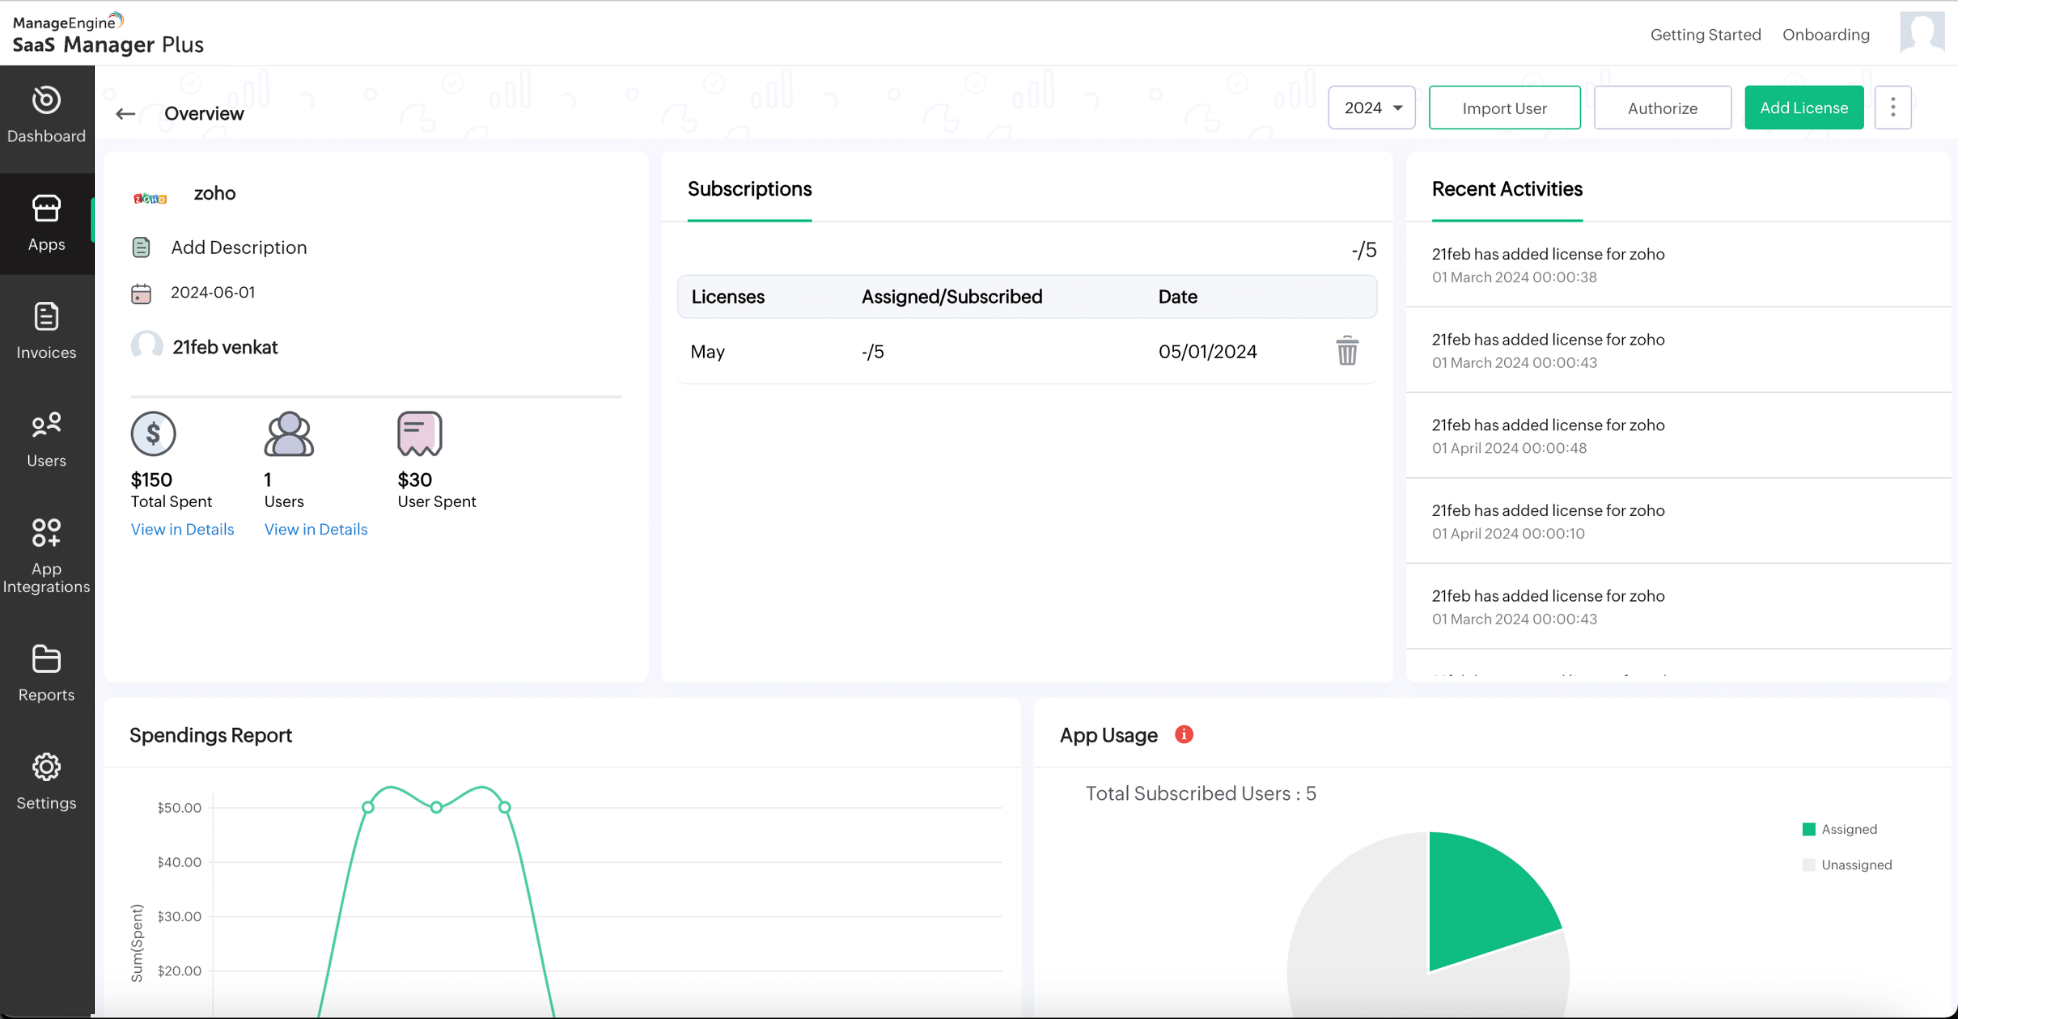This screenshot has height=1019, width=2048.
Task: Click the App Usage info icon
Action: click(x=1184, y=735)
